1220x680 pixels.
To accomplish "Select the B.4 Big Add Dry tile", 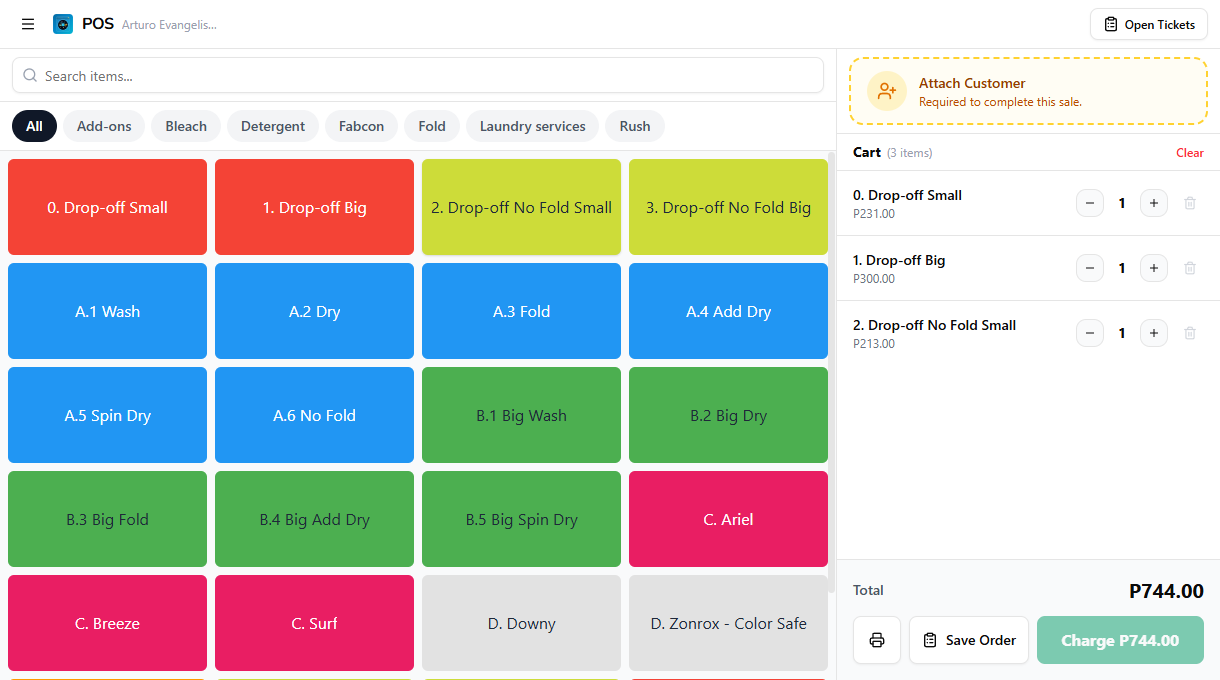I will pyautogui.click(x=314, y=519).
